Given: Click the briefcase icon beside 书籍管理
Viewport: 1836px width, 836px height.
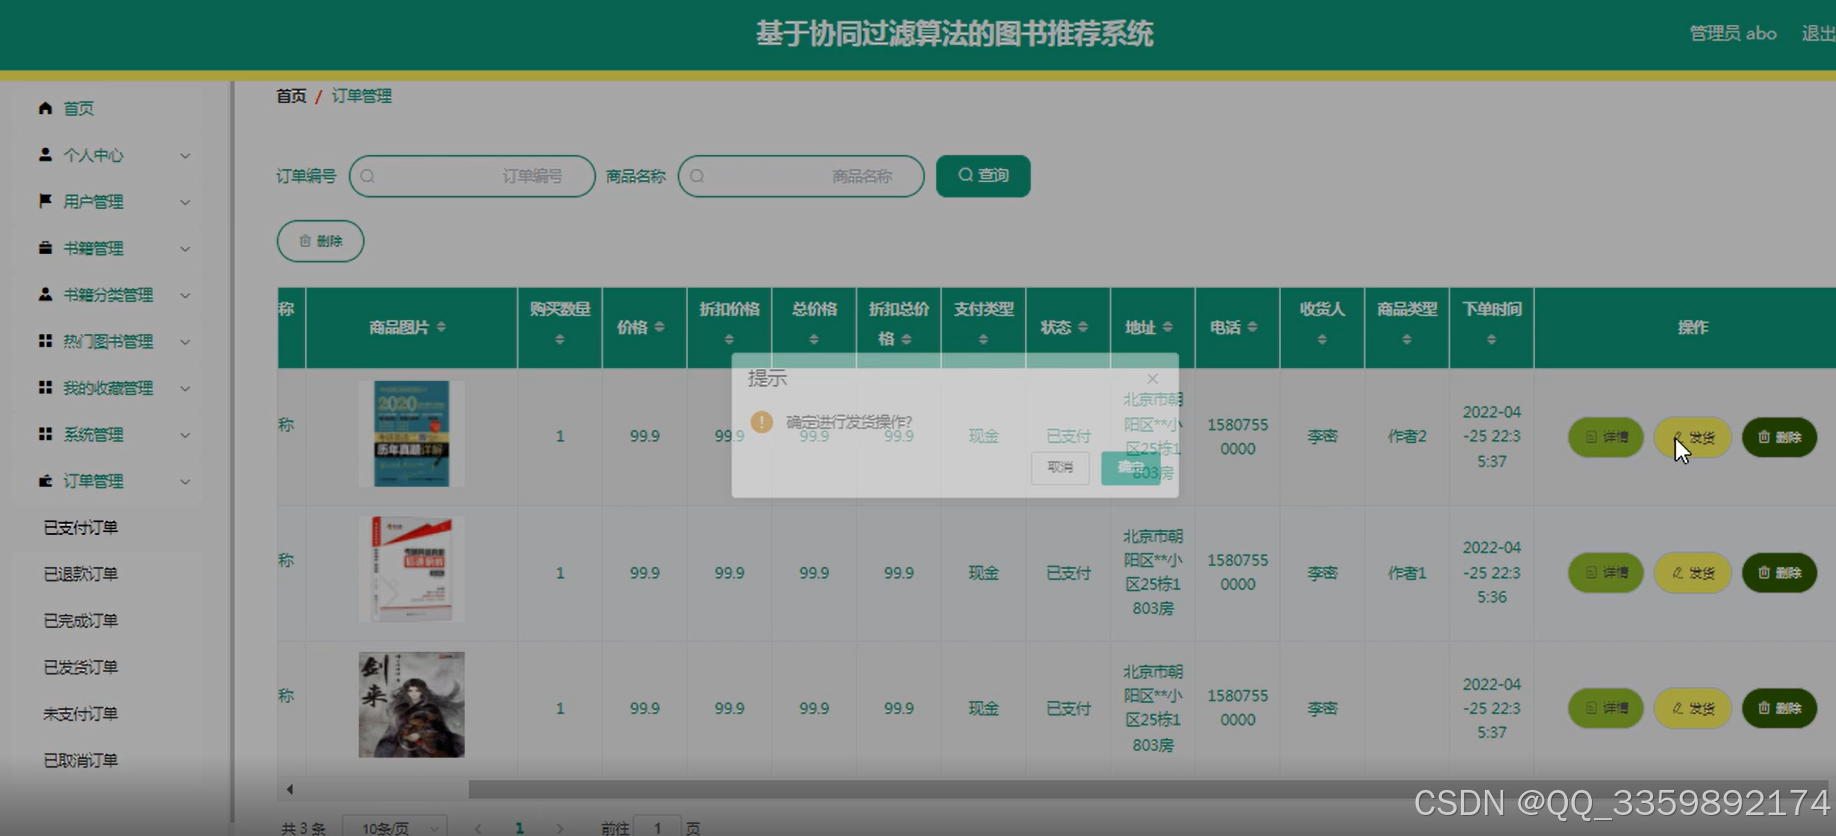Looking at the screenshot, I should pyautogui.click(x=45, y=248).
